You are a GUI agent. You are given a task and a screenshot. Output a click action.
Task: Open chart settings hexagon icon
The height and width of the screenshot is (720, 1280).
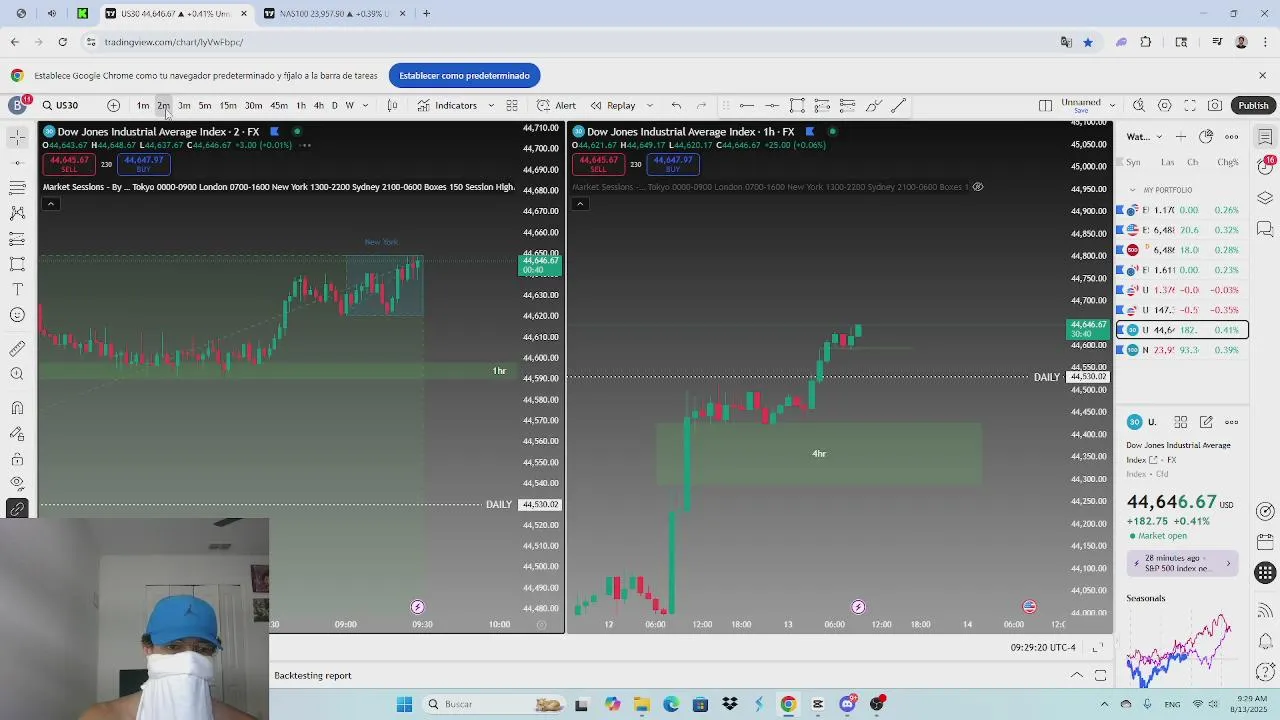[1165, 105]
